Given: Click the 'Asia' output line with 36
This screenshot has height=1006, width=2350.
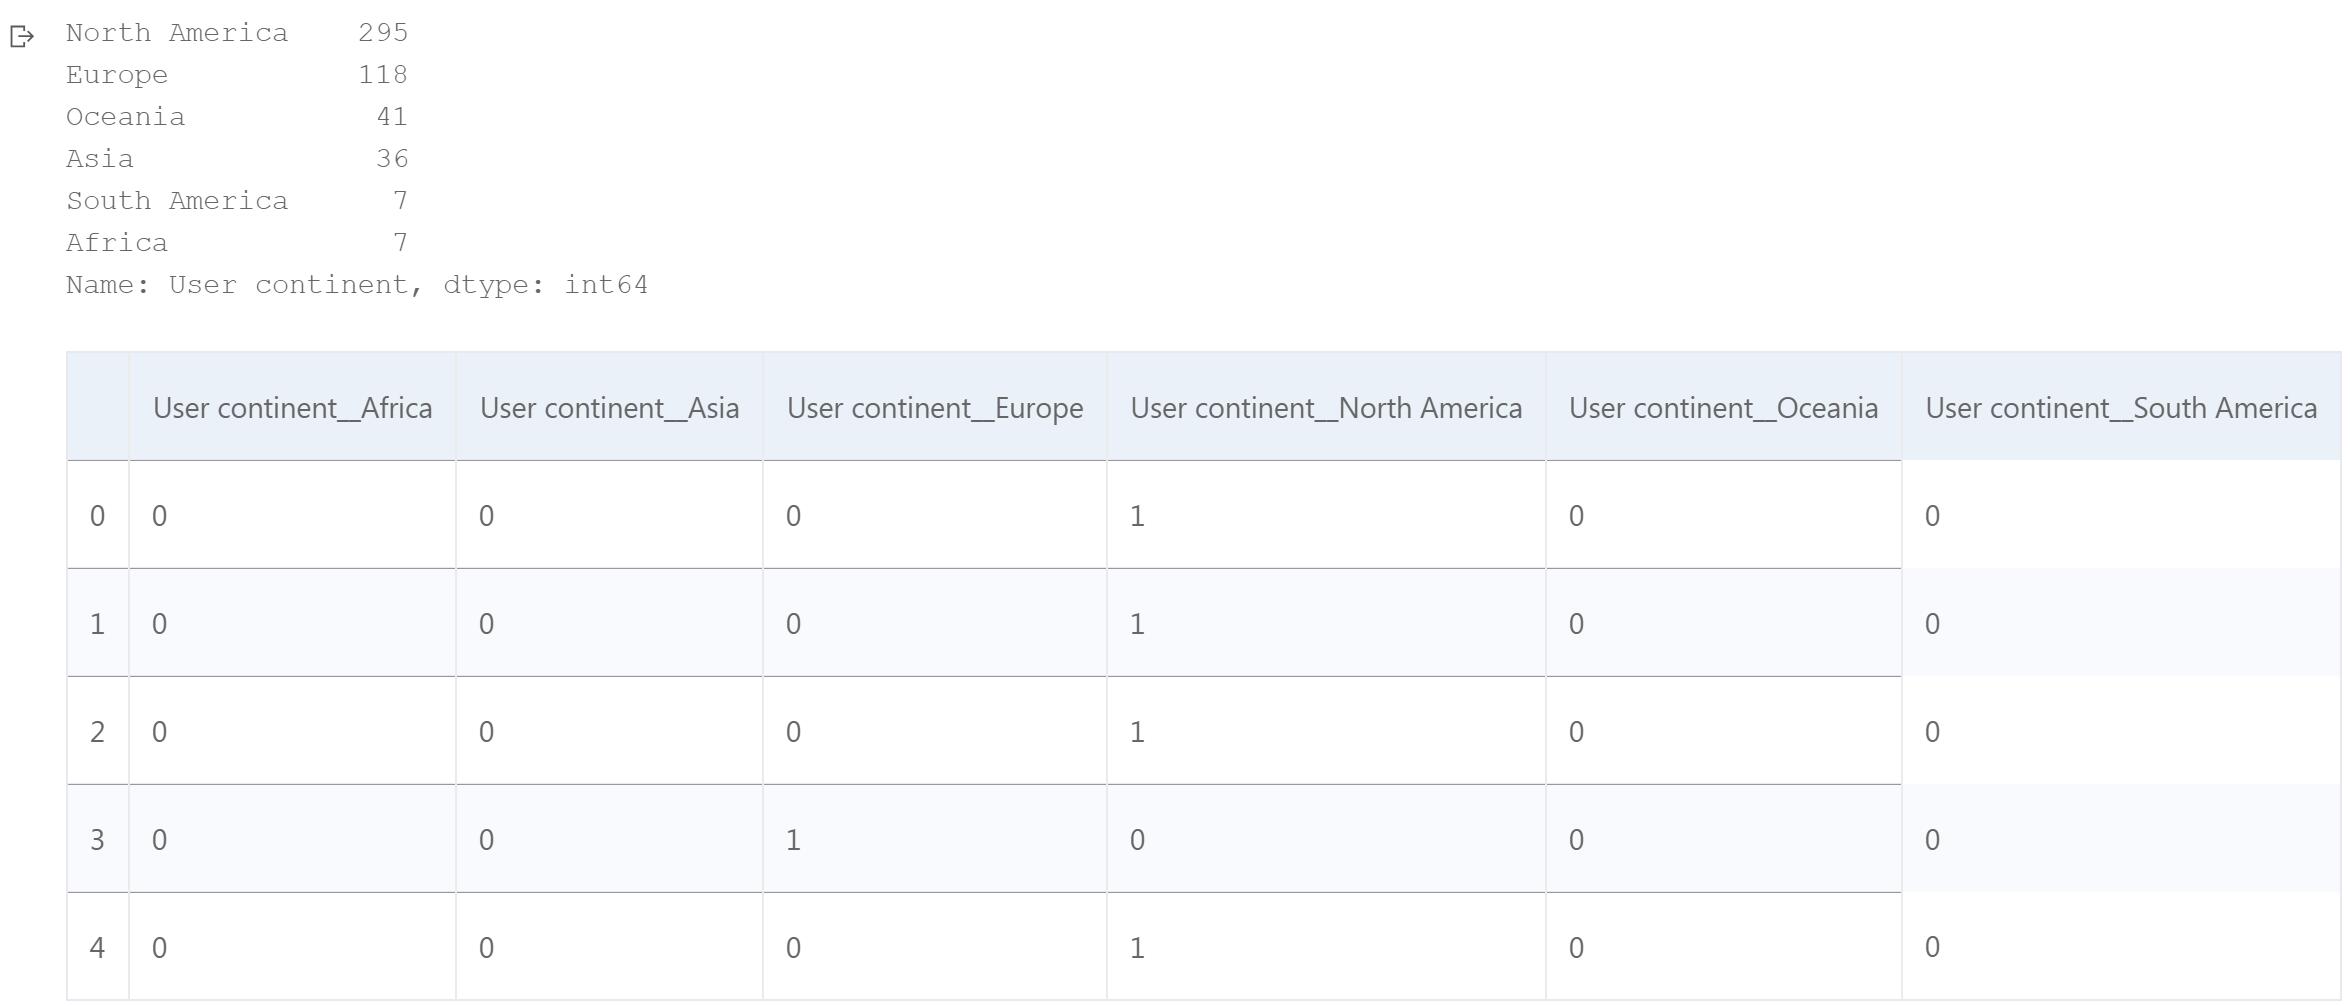Looking at the screenshot, I should coord(237,159).
